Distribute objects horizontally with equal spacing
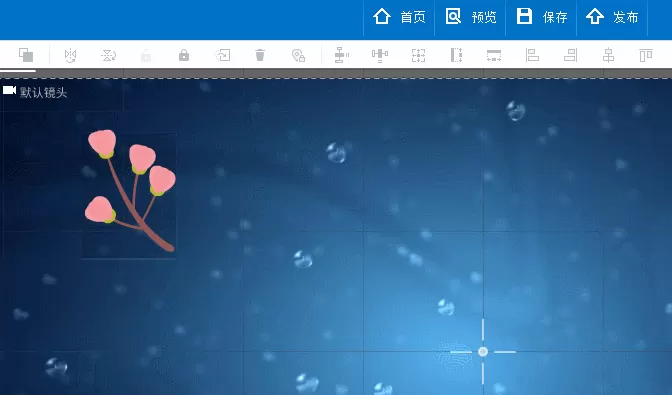Image resolution: width=672 pixels, height=395 pixels. (380, 55)
